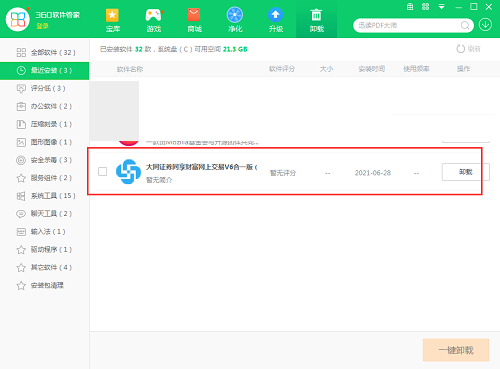This screenshot has height=369, width=500.
Task: Click the 暂无评分 rating text
Action: pyautogui.click(x=283, y=173)
